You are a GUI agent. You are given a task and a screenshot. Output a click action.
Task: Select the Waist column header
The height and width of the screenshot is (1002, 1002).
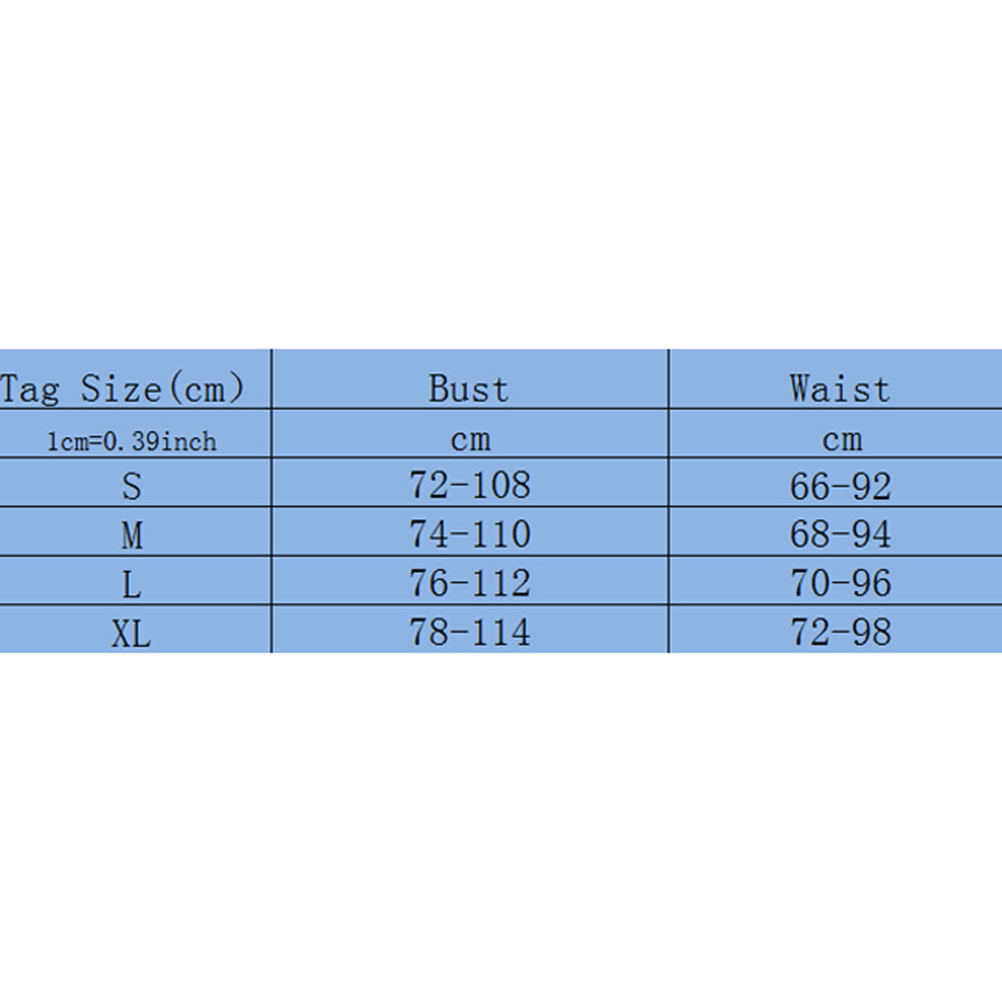[x=839, y=388]
